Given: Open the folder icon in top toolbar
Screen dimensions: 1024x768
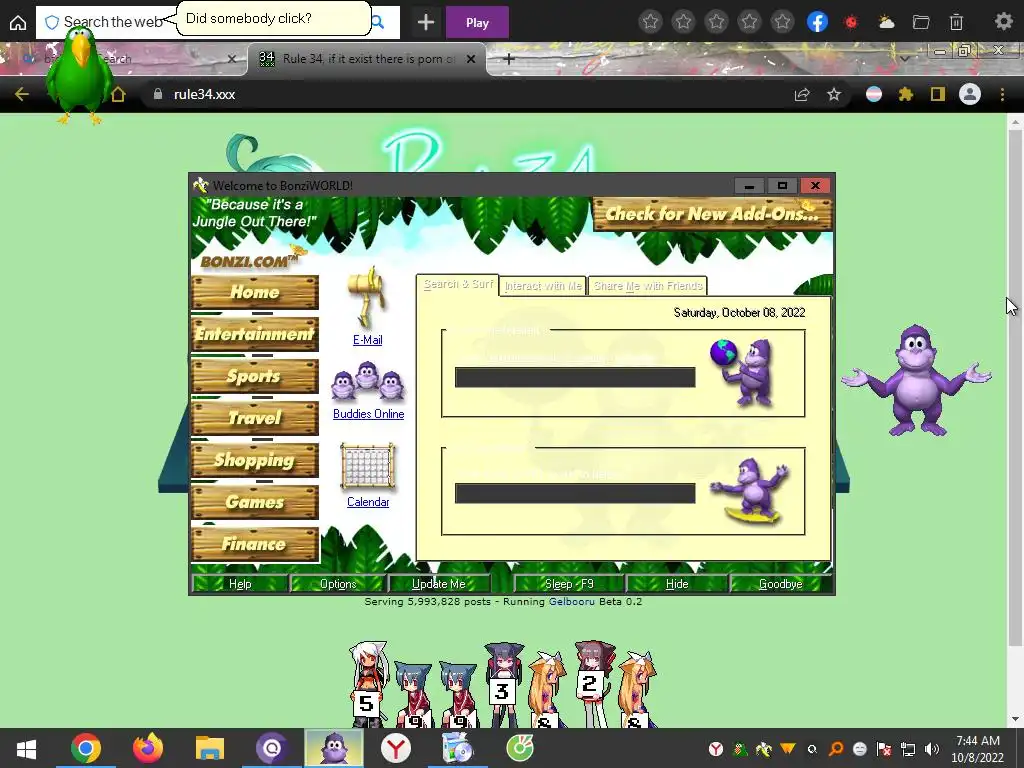Looking at the screenshot, I should pyautogui.click(x=921, y=22).
